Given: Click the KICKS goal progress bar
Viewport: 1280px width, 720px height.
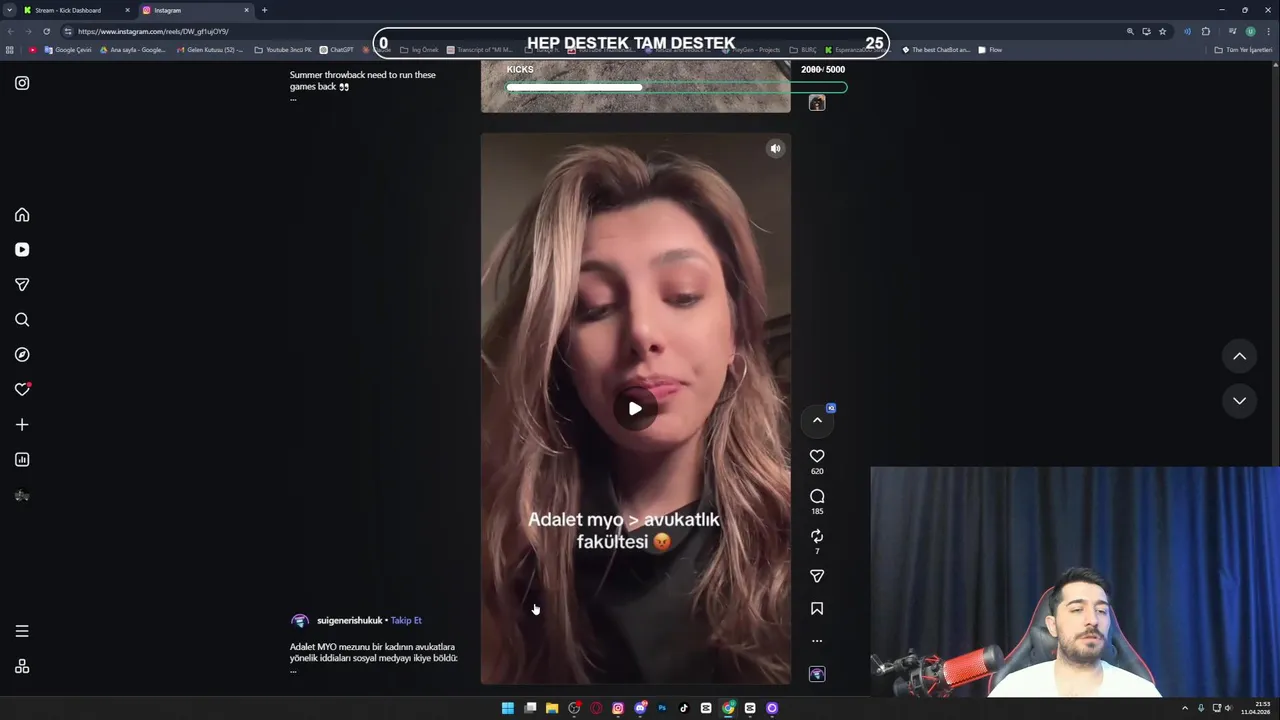Looking at the screenshot, I should (676, 88).
